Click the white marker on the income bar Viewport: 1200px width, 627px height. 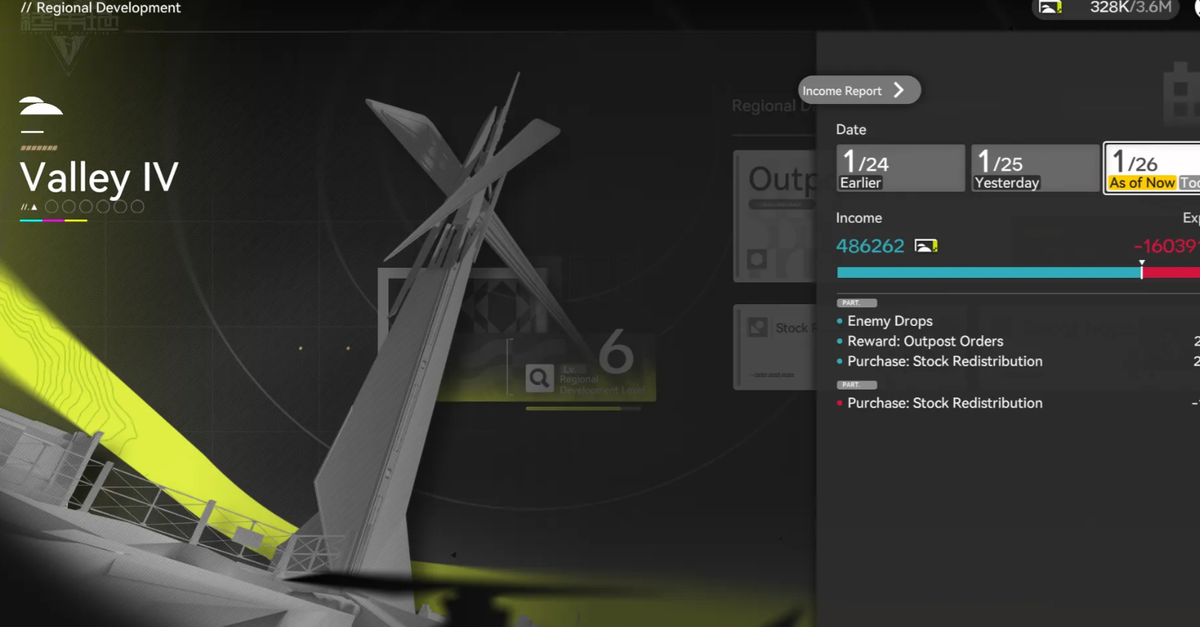1141,269
